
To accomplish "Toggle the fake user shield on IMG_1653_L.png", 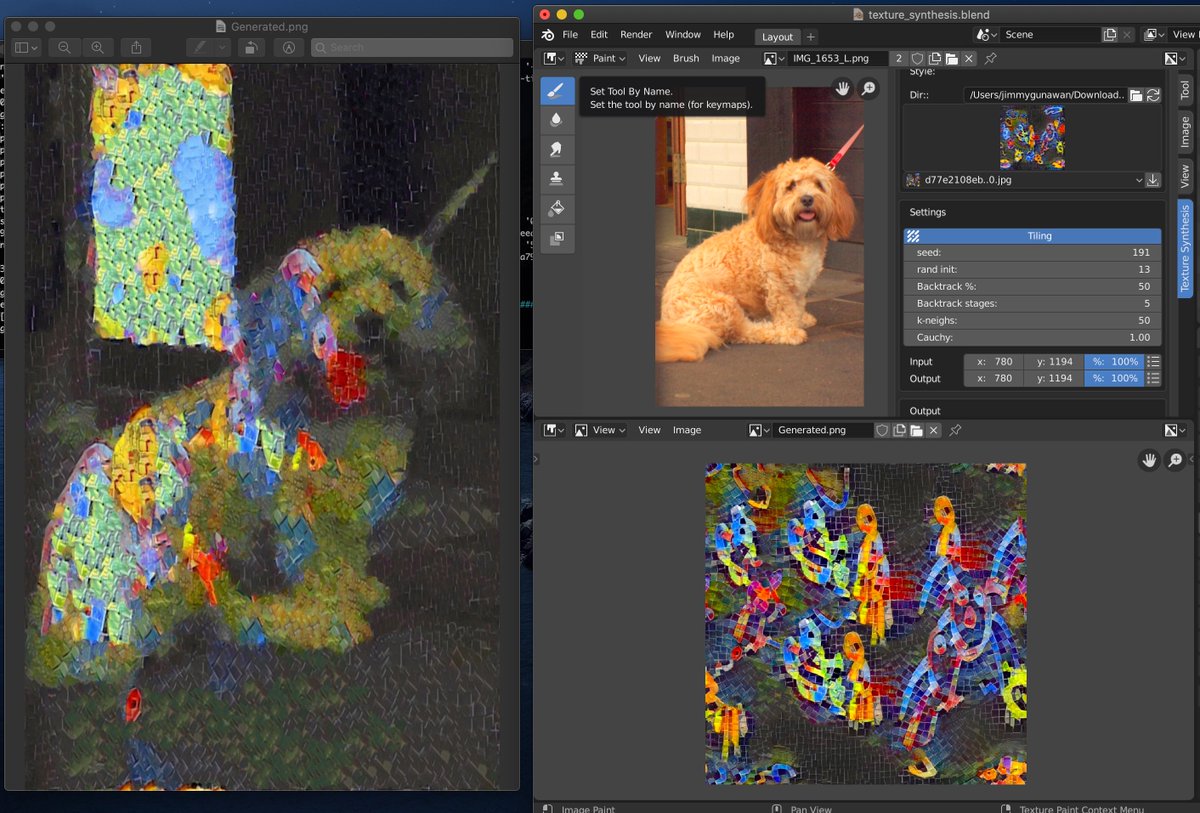I will coord(918,58).
